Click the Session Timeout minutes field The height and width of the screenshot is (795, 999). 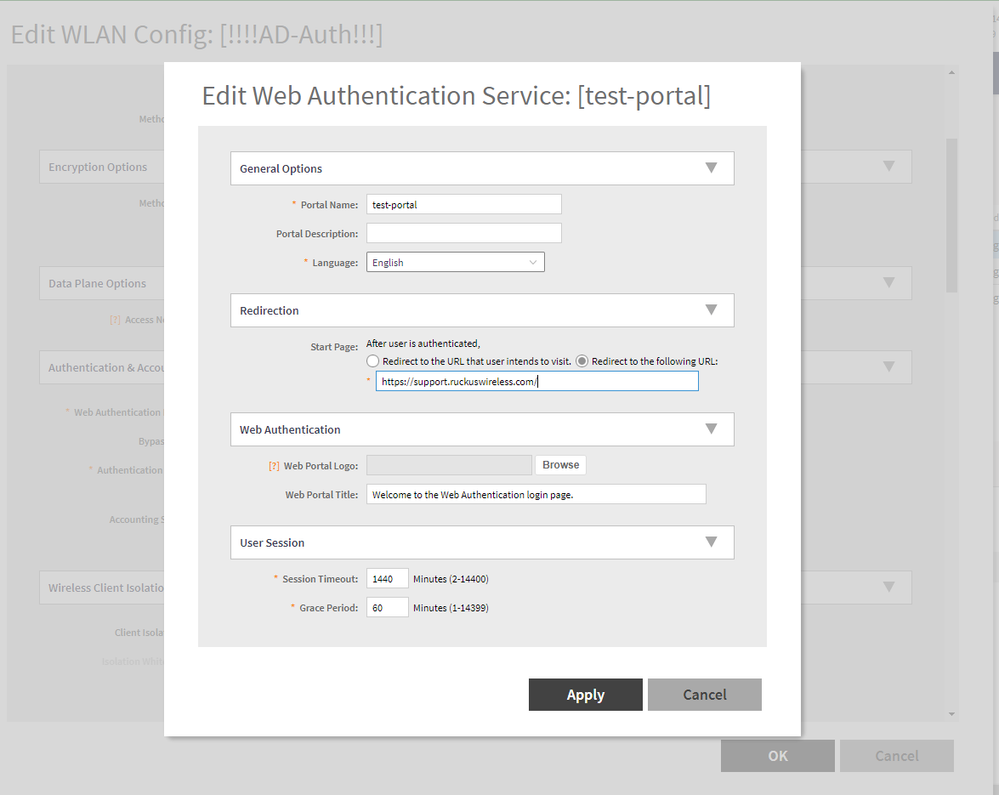click(x=387, y=579)
